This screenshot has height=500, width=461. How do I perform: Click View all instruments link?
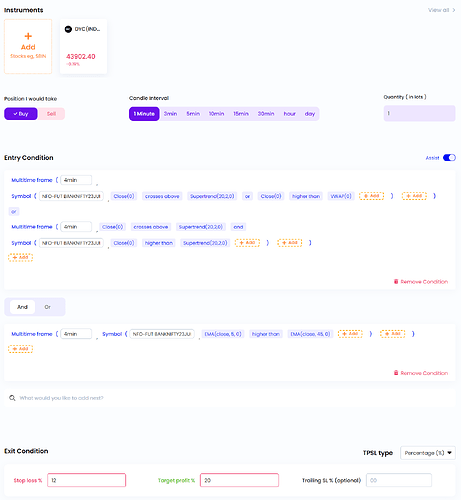439,10
